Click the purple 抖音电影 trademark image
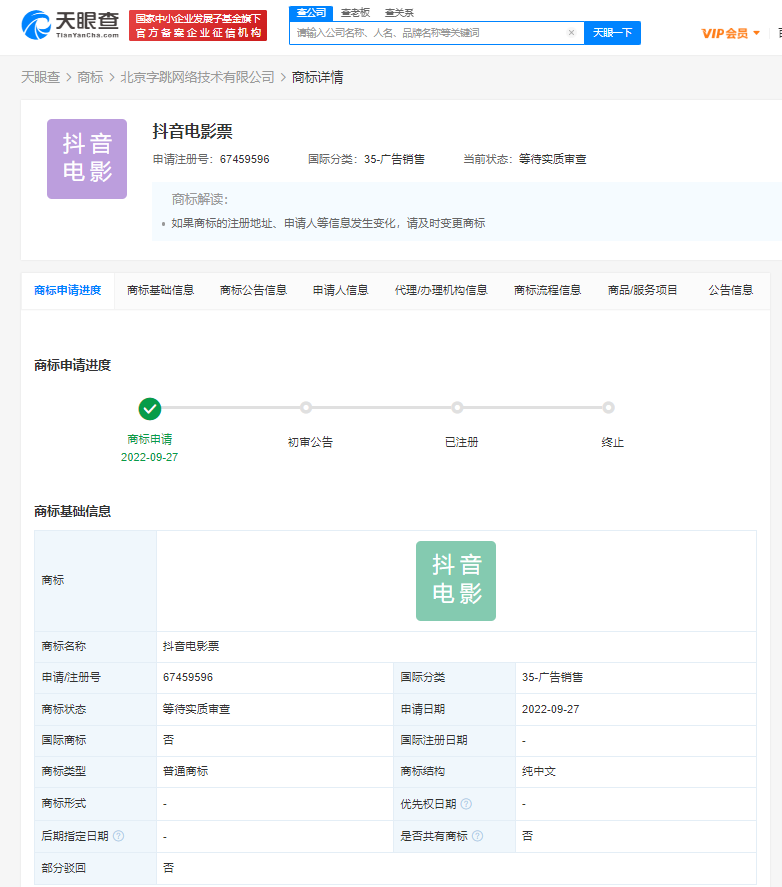 point(87,159)
